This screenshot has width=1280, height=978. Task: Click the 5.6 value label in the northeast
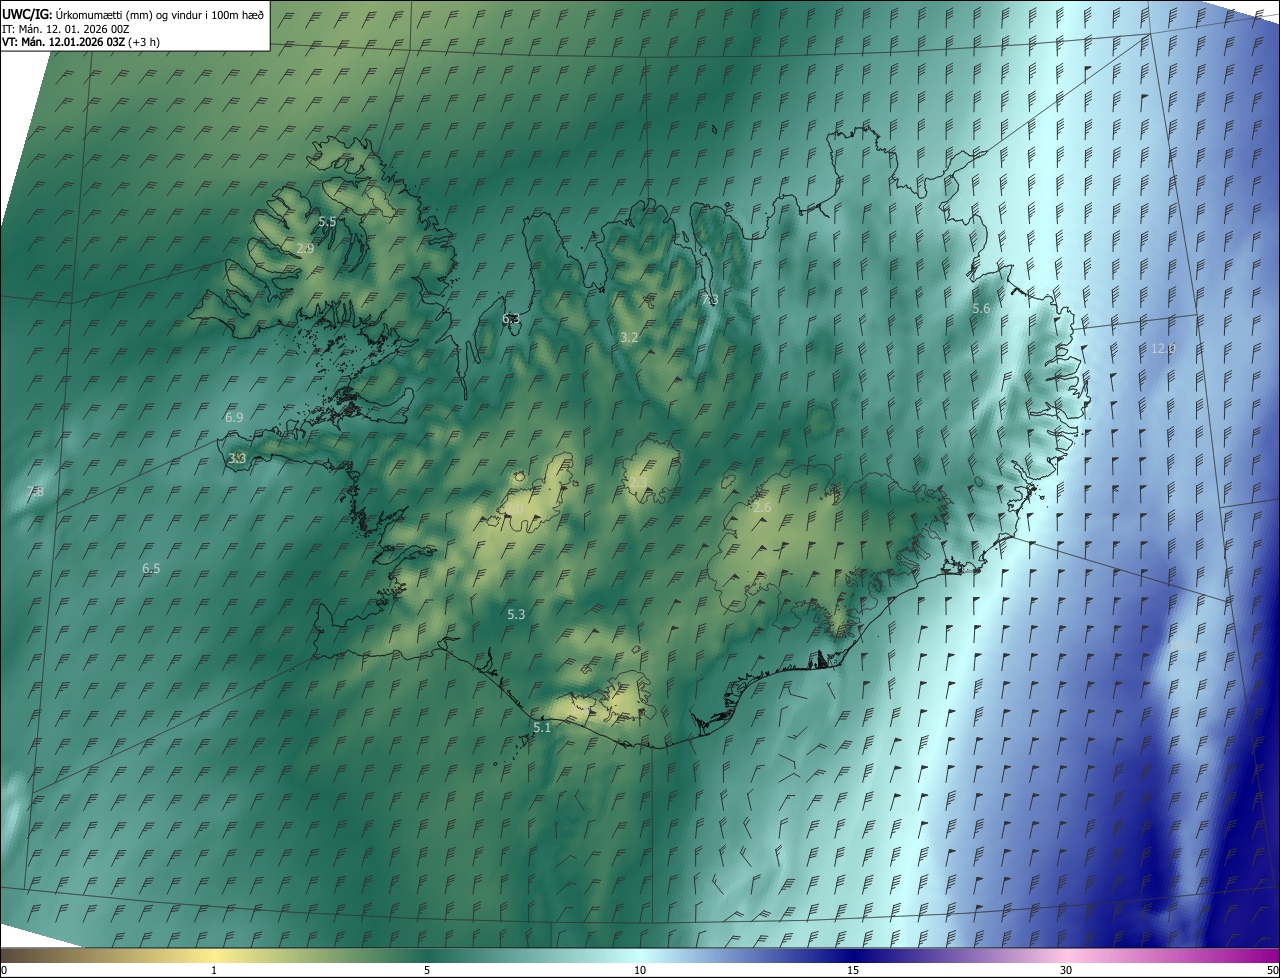[x=981, y=309]
